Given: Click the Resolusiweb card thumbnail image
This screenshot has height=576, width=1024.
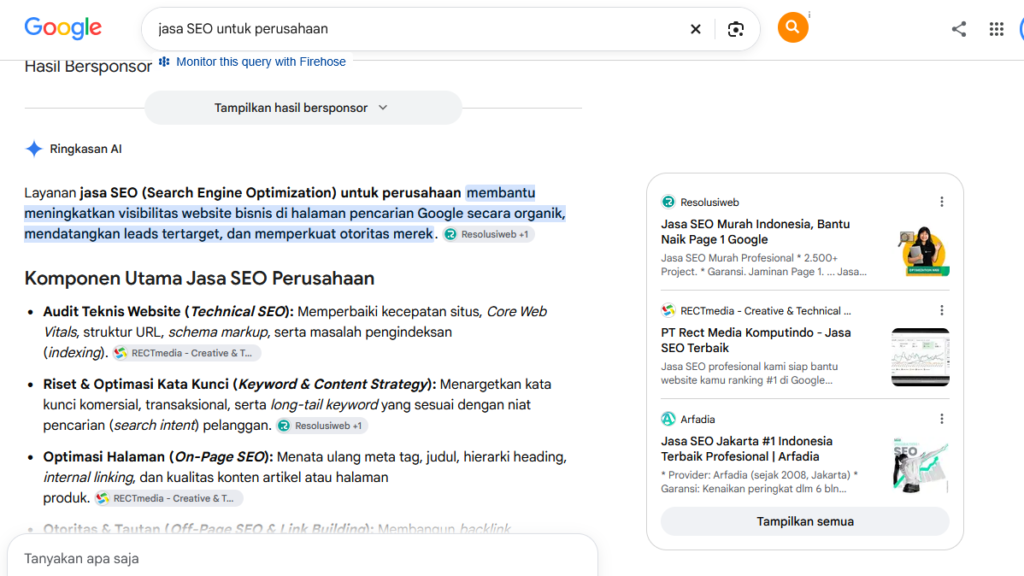Looking at the screenshot, I should pyautogui.click(x=923, y=251).
